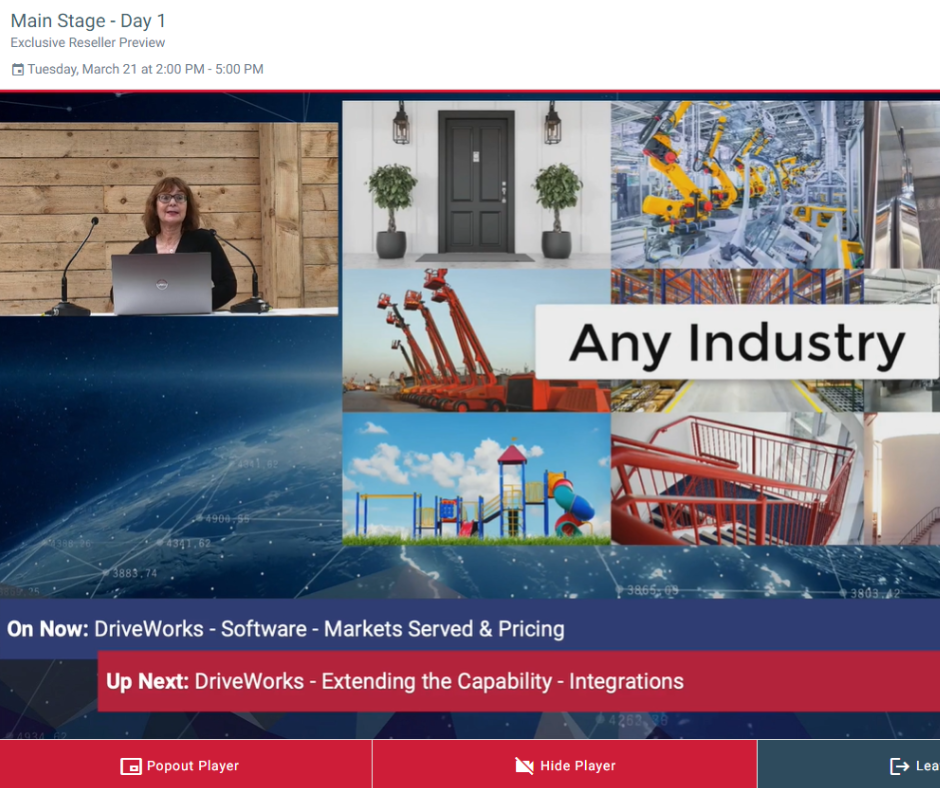Click the presenter webcam video feed
The height and width of the screenshot is (788, 940).
click(169, 219)
